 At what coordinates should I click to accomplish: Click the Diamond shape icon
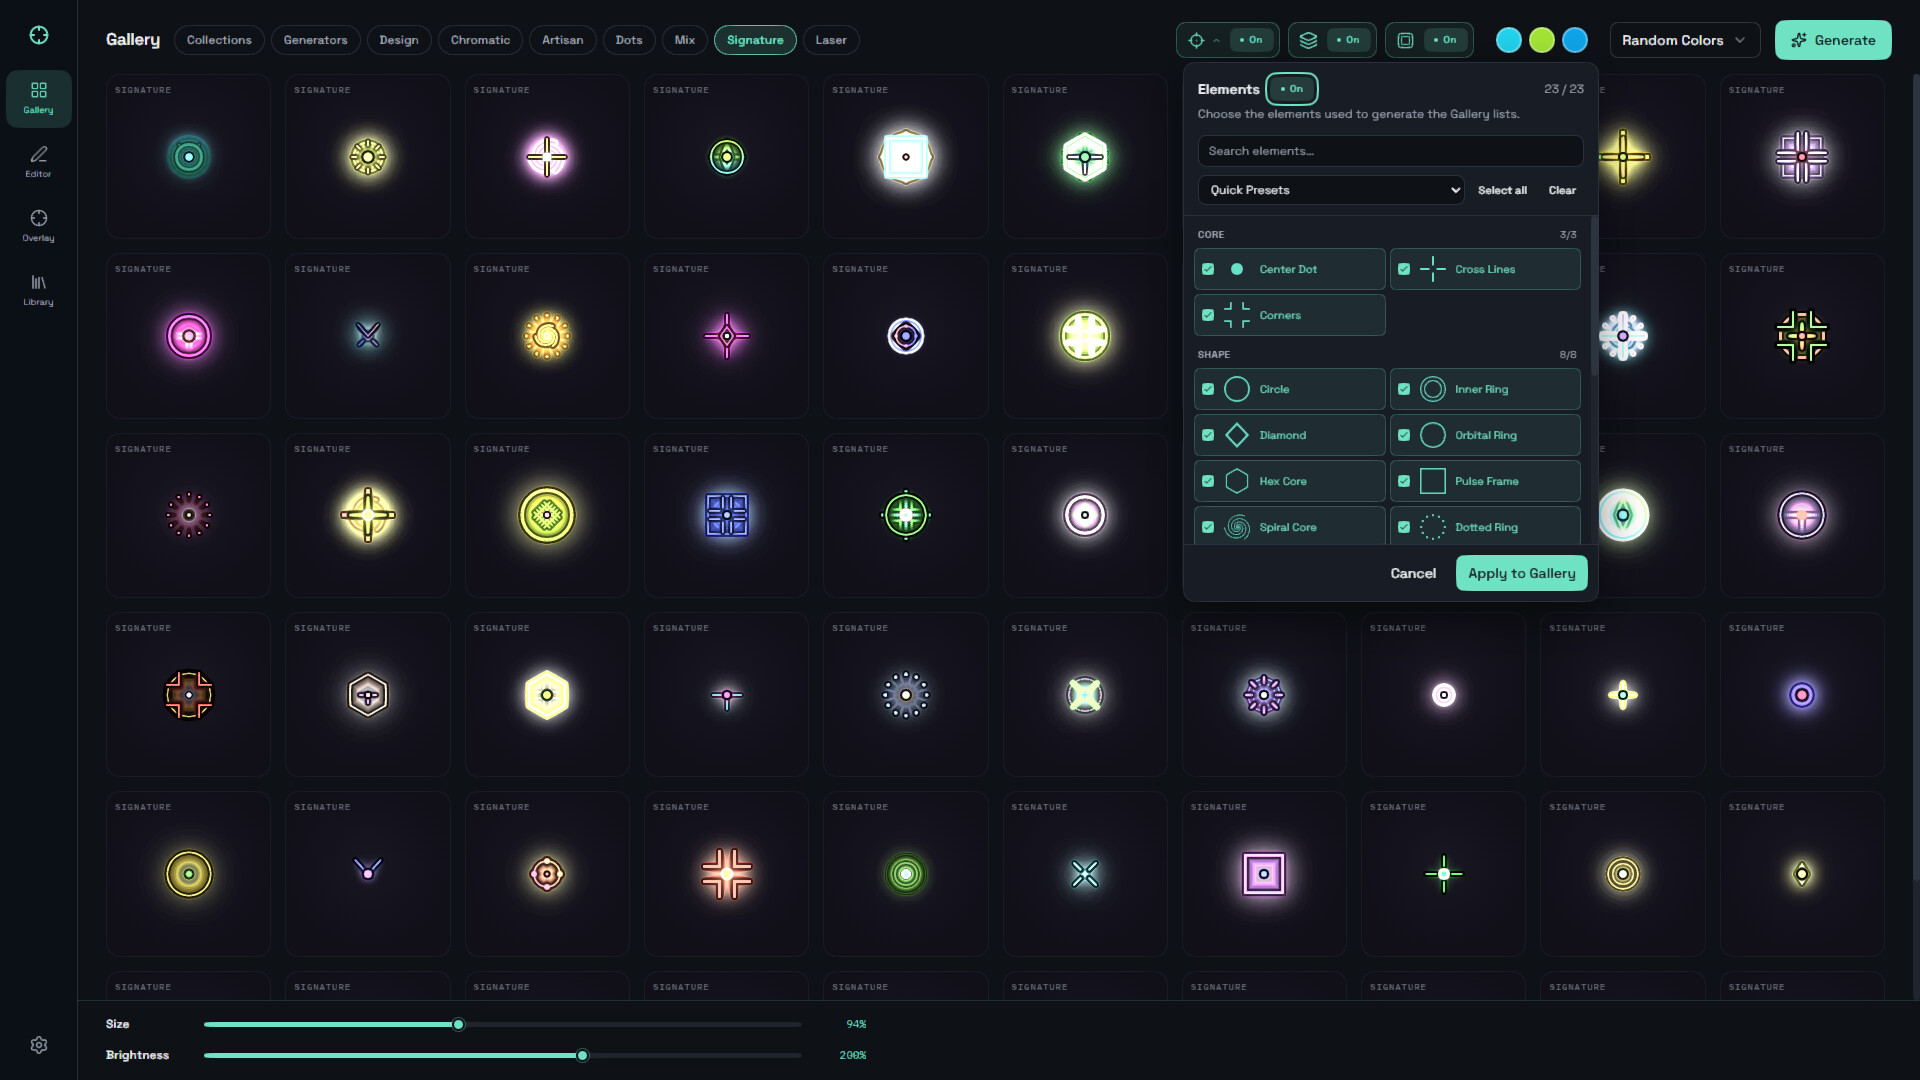1237,435
